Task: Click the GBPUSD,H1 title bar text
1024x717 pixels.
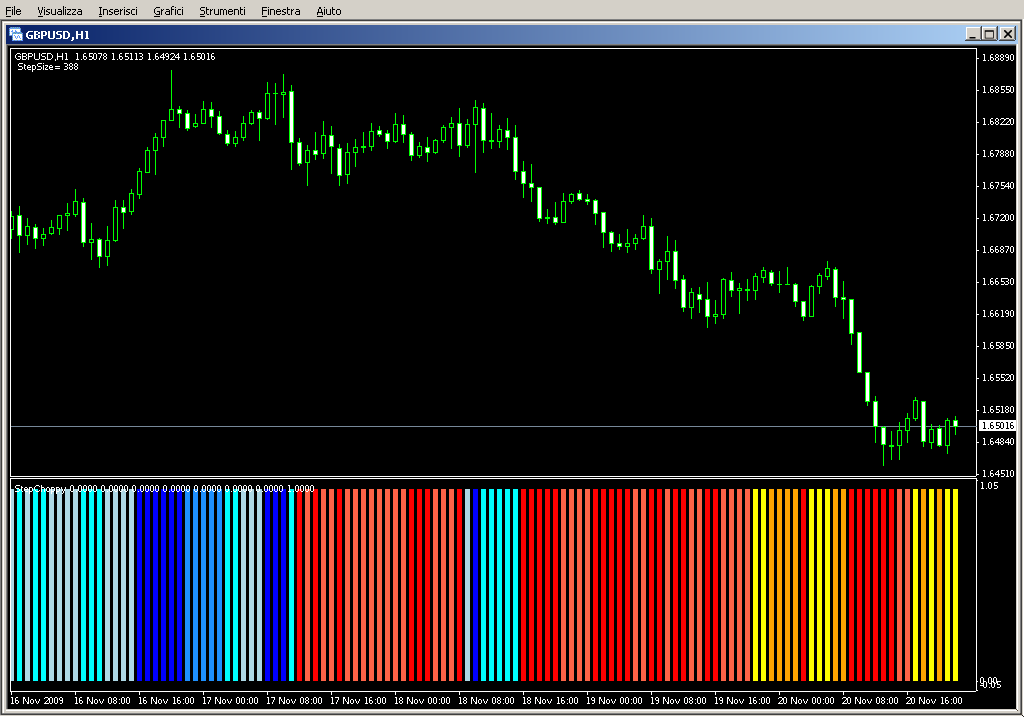Action: [x=57, y=35]
